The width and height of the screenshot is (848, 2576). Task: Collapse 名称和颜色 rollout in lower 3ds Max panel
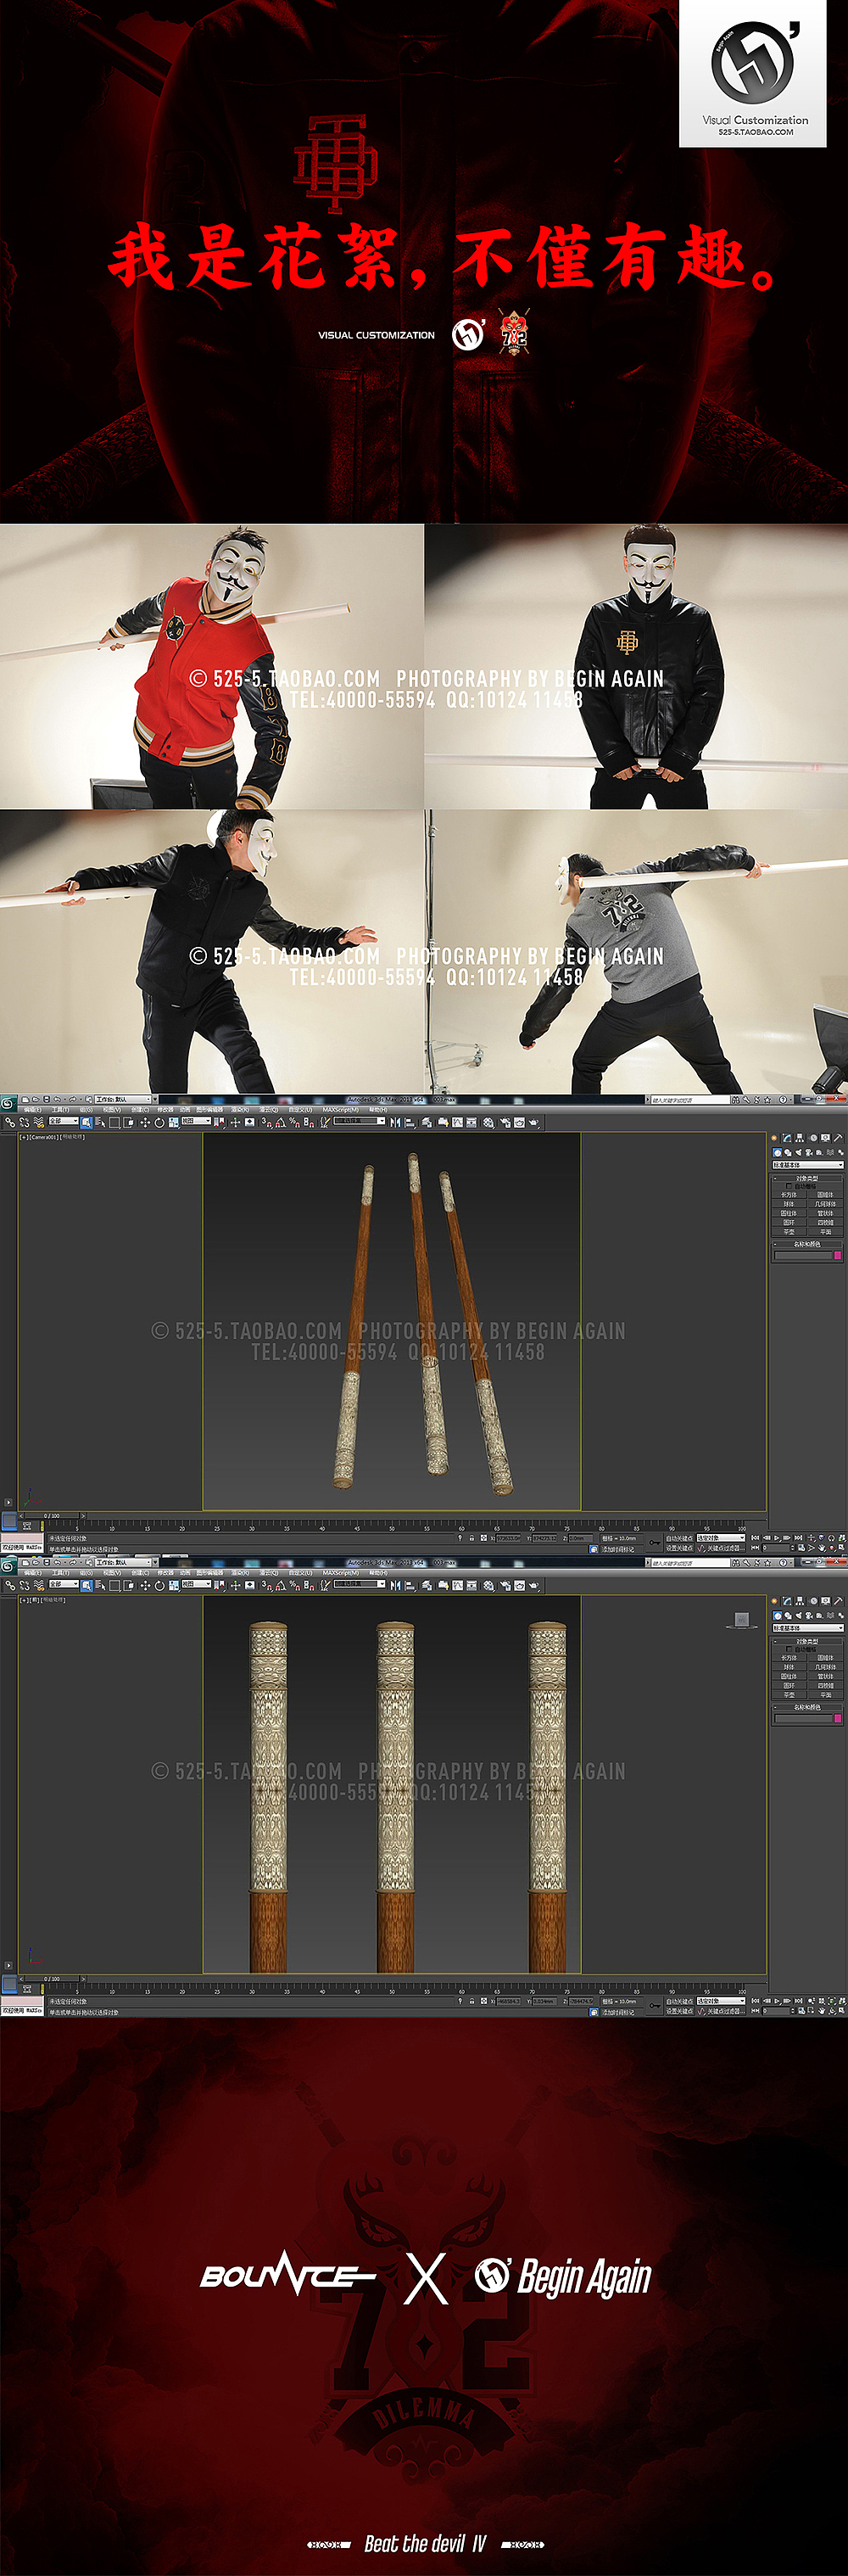pyautogui.click(x=808, y=1708)
